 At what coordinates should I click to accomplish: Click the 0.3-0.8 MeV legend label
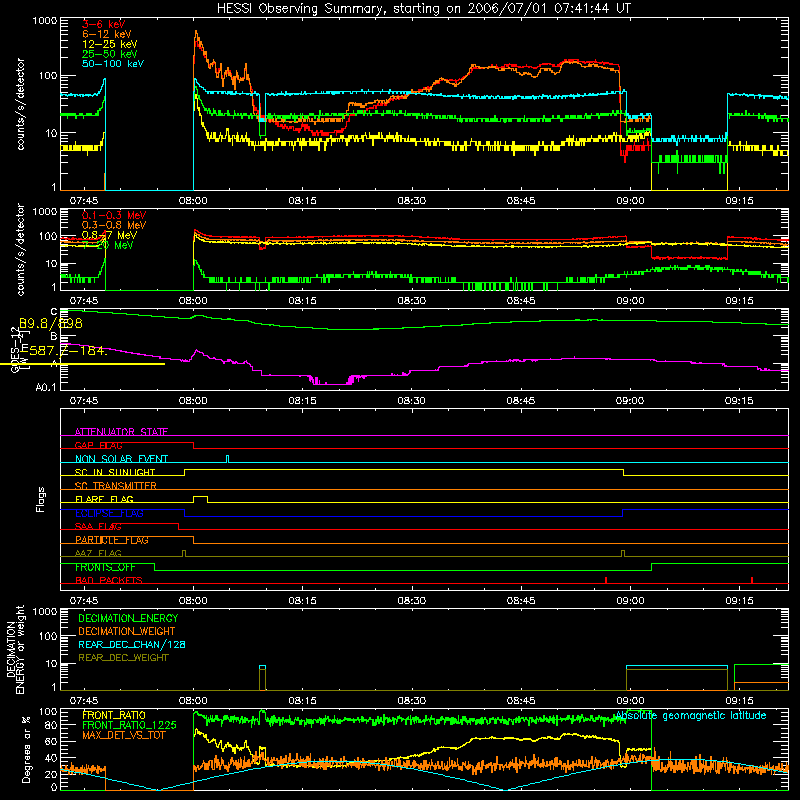(114, 225)
